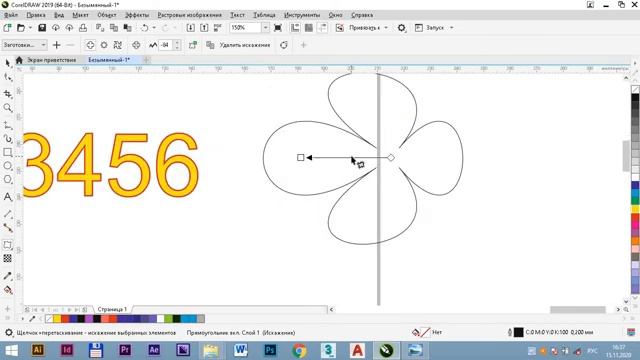Viewport: 640px width, 360px height.
Task: Click the diamond distortion center handle
Action: click(391, 158)
